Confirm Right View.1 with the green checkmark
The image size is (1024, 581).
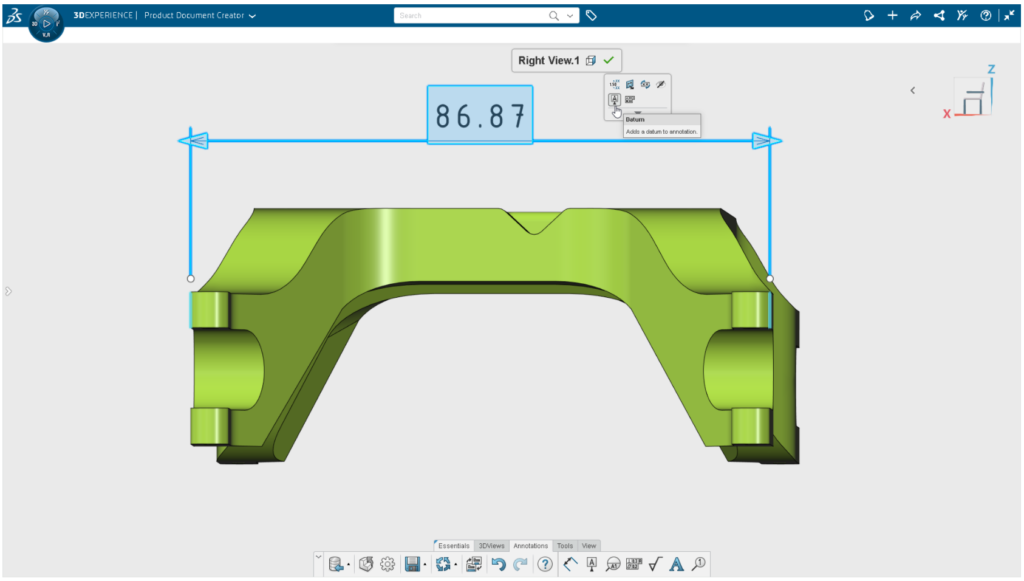click(609, 60)
